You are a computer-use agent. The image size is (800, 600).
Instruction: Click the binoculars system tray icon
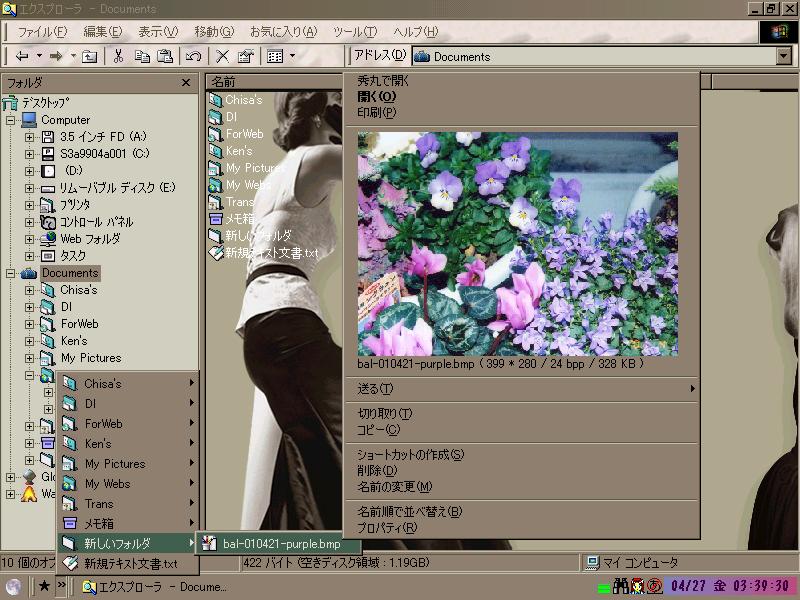pos(620,586)
